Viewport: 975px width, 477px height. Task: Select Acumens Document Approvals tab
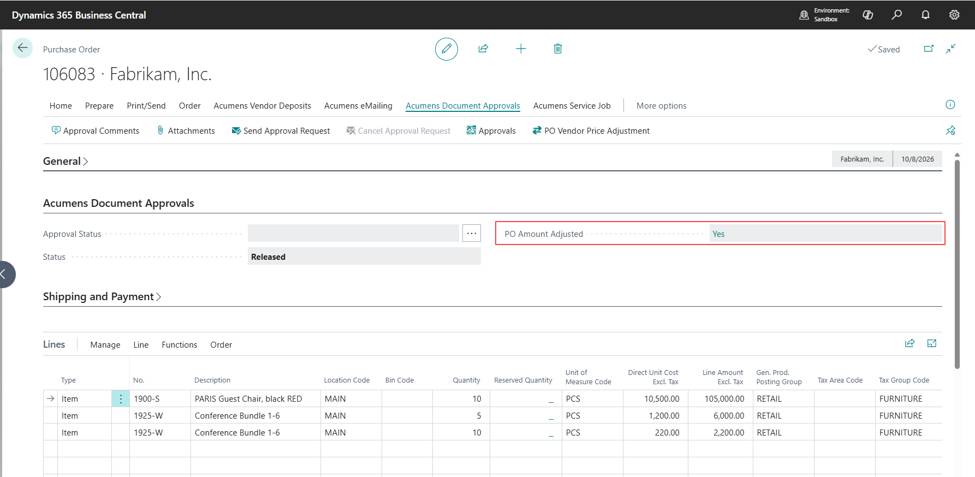[x=463, y=106]
